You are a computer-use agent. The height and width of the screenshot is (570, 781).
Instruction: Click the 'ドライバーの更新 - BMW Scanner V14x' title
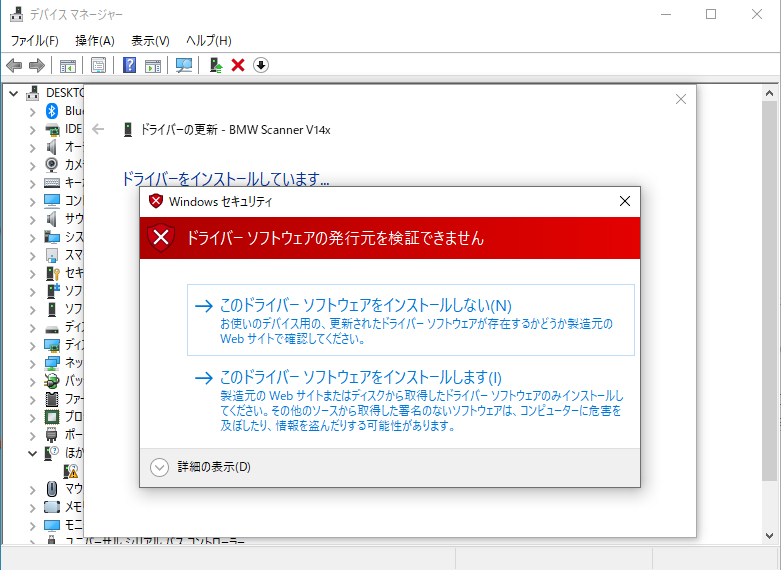pos(235,130)
